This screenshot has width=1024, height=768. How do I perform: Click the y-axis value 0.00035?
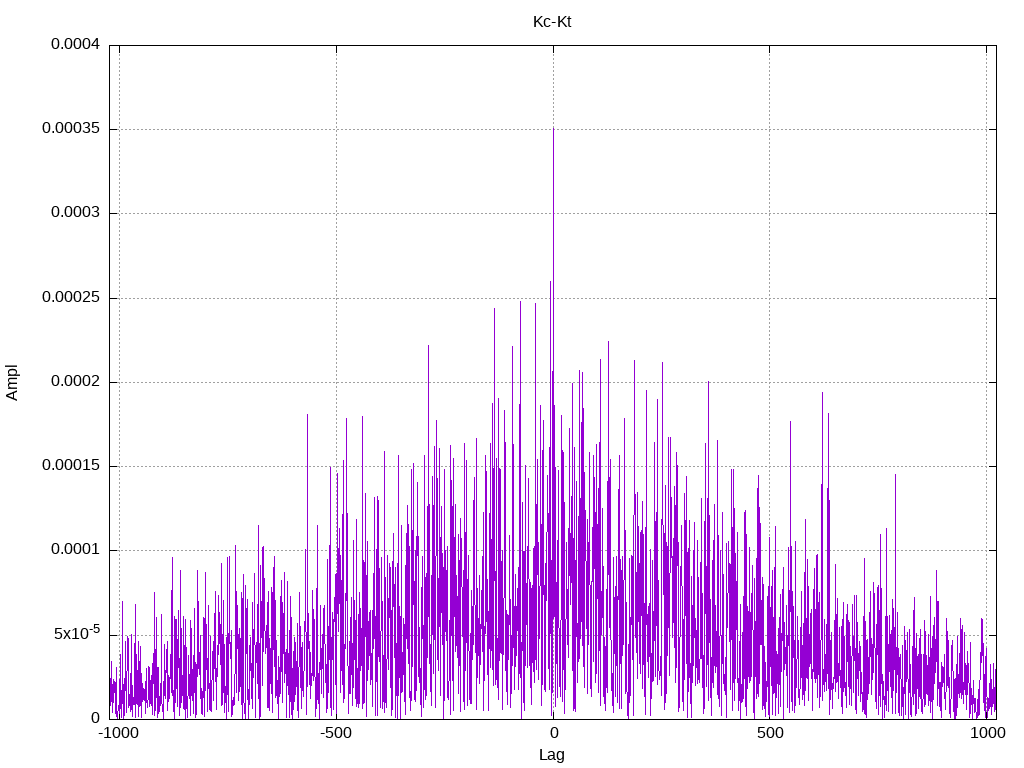(71, 129)
